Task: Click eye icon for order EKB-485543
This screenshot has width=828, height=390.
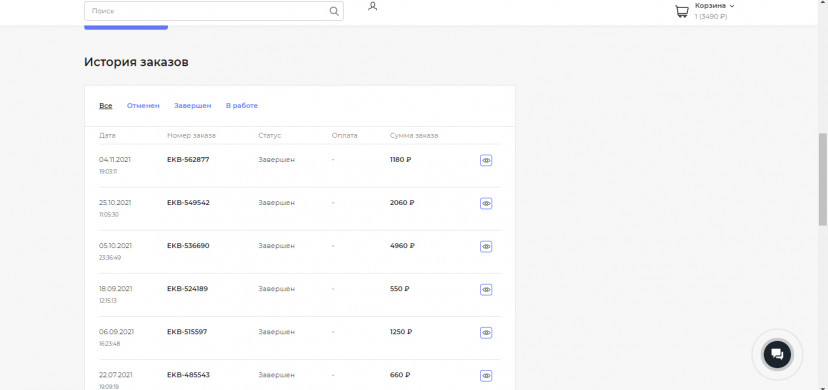Action: (486, 376)
